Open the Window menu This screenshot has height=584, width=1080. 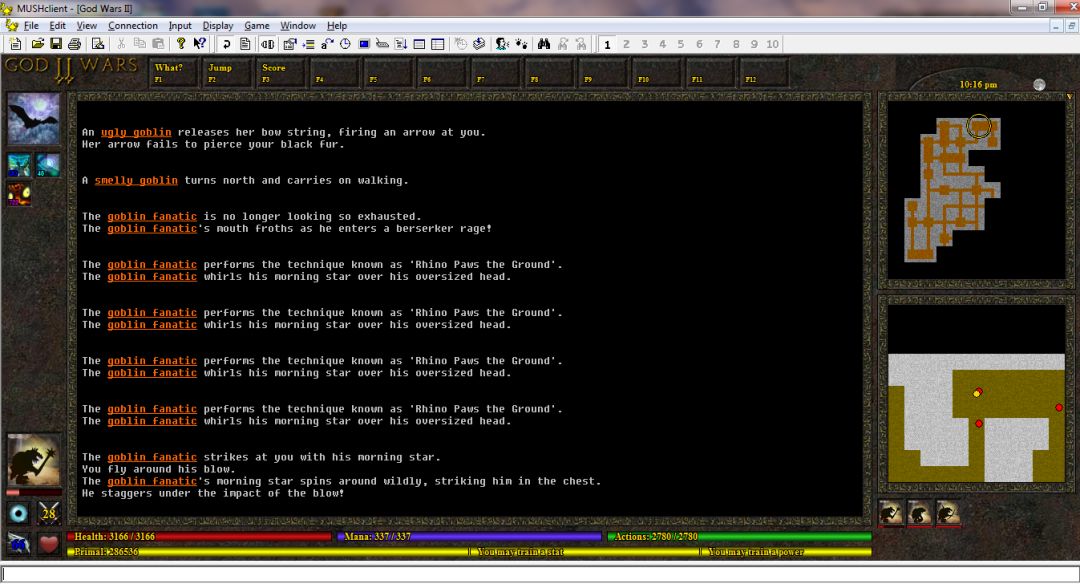pyautogui.click(x=298, y=25)
